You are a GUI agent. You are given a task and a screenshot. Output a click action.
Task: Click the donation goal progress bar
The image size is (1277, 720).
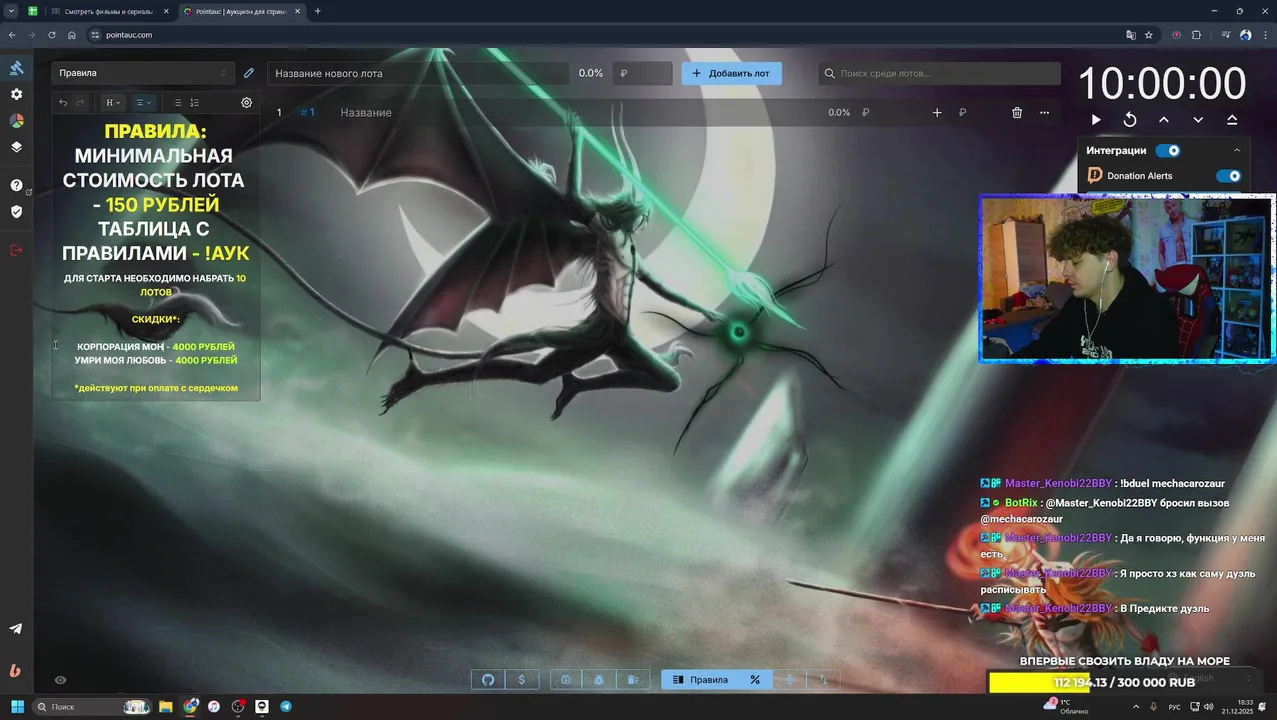1124,682
